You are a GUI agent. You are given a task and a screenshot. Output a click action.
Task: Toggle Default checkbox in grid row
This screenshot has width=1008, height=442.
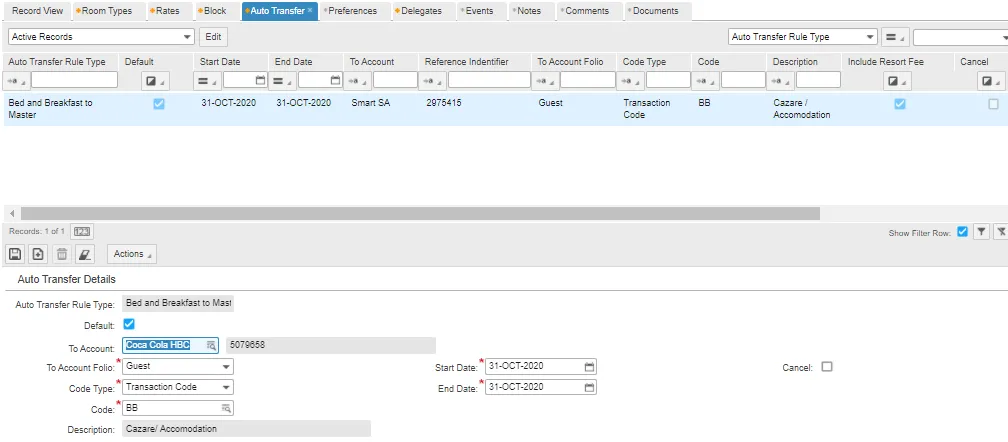click(159, 103)
